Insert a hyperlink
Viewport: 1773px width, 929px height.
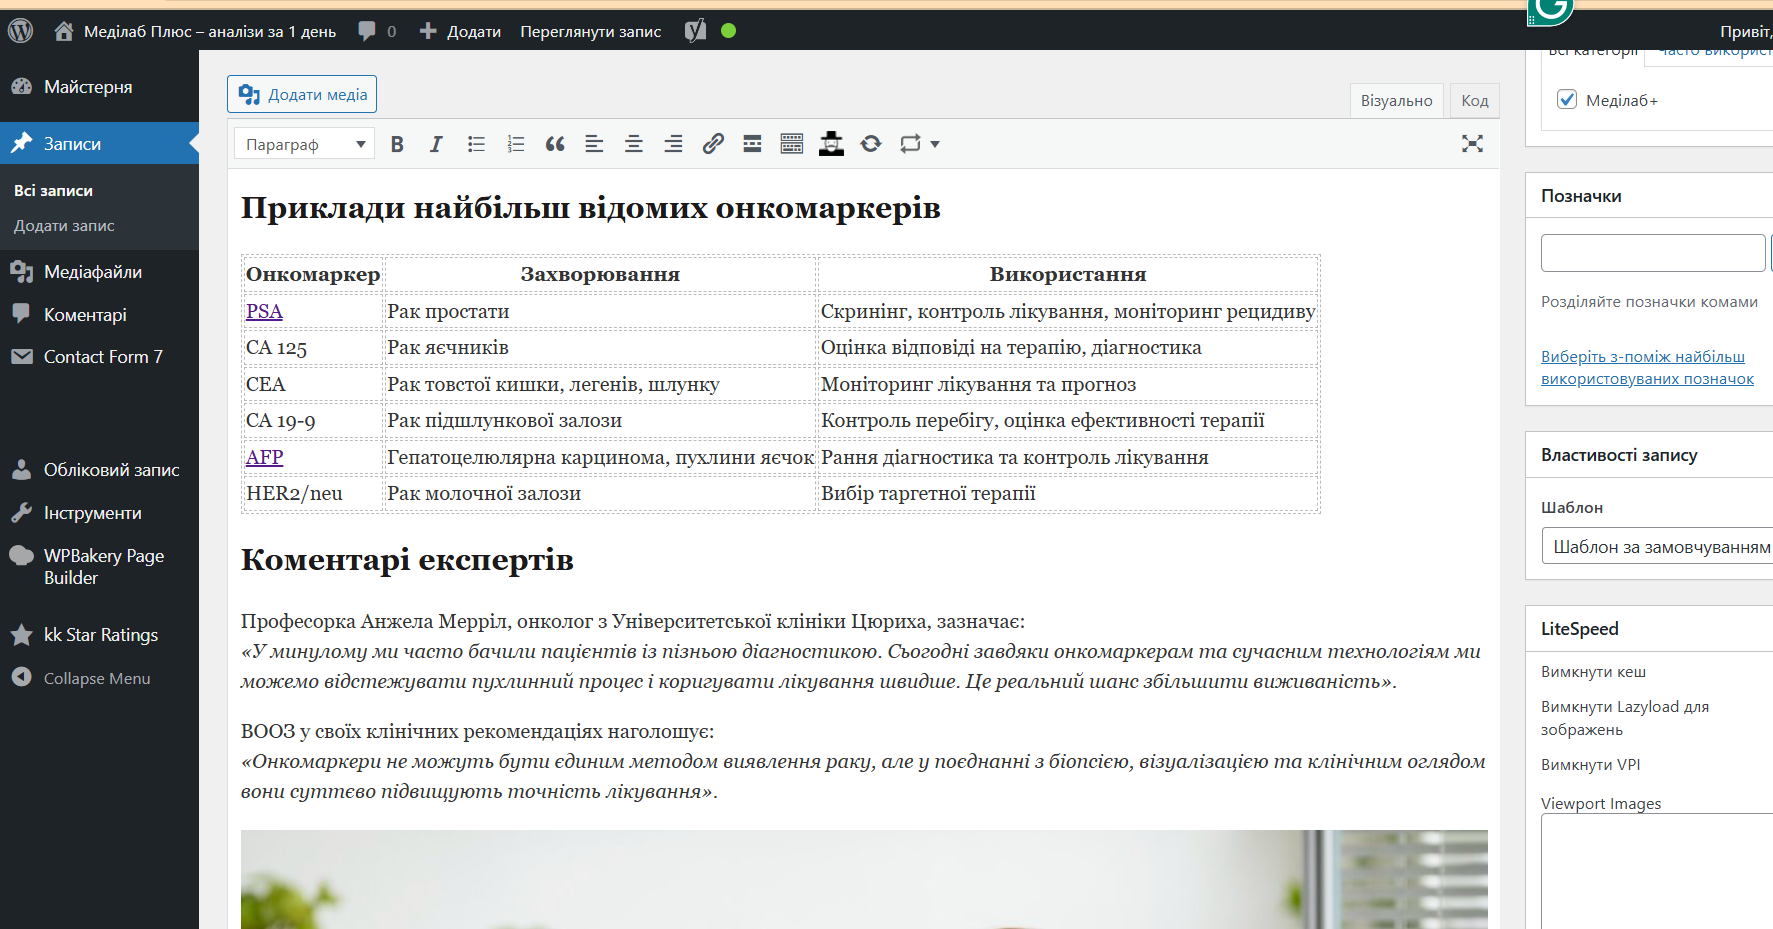tap(713, 143)
